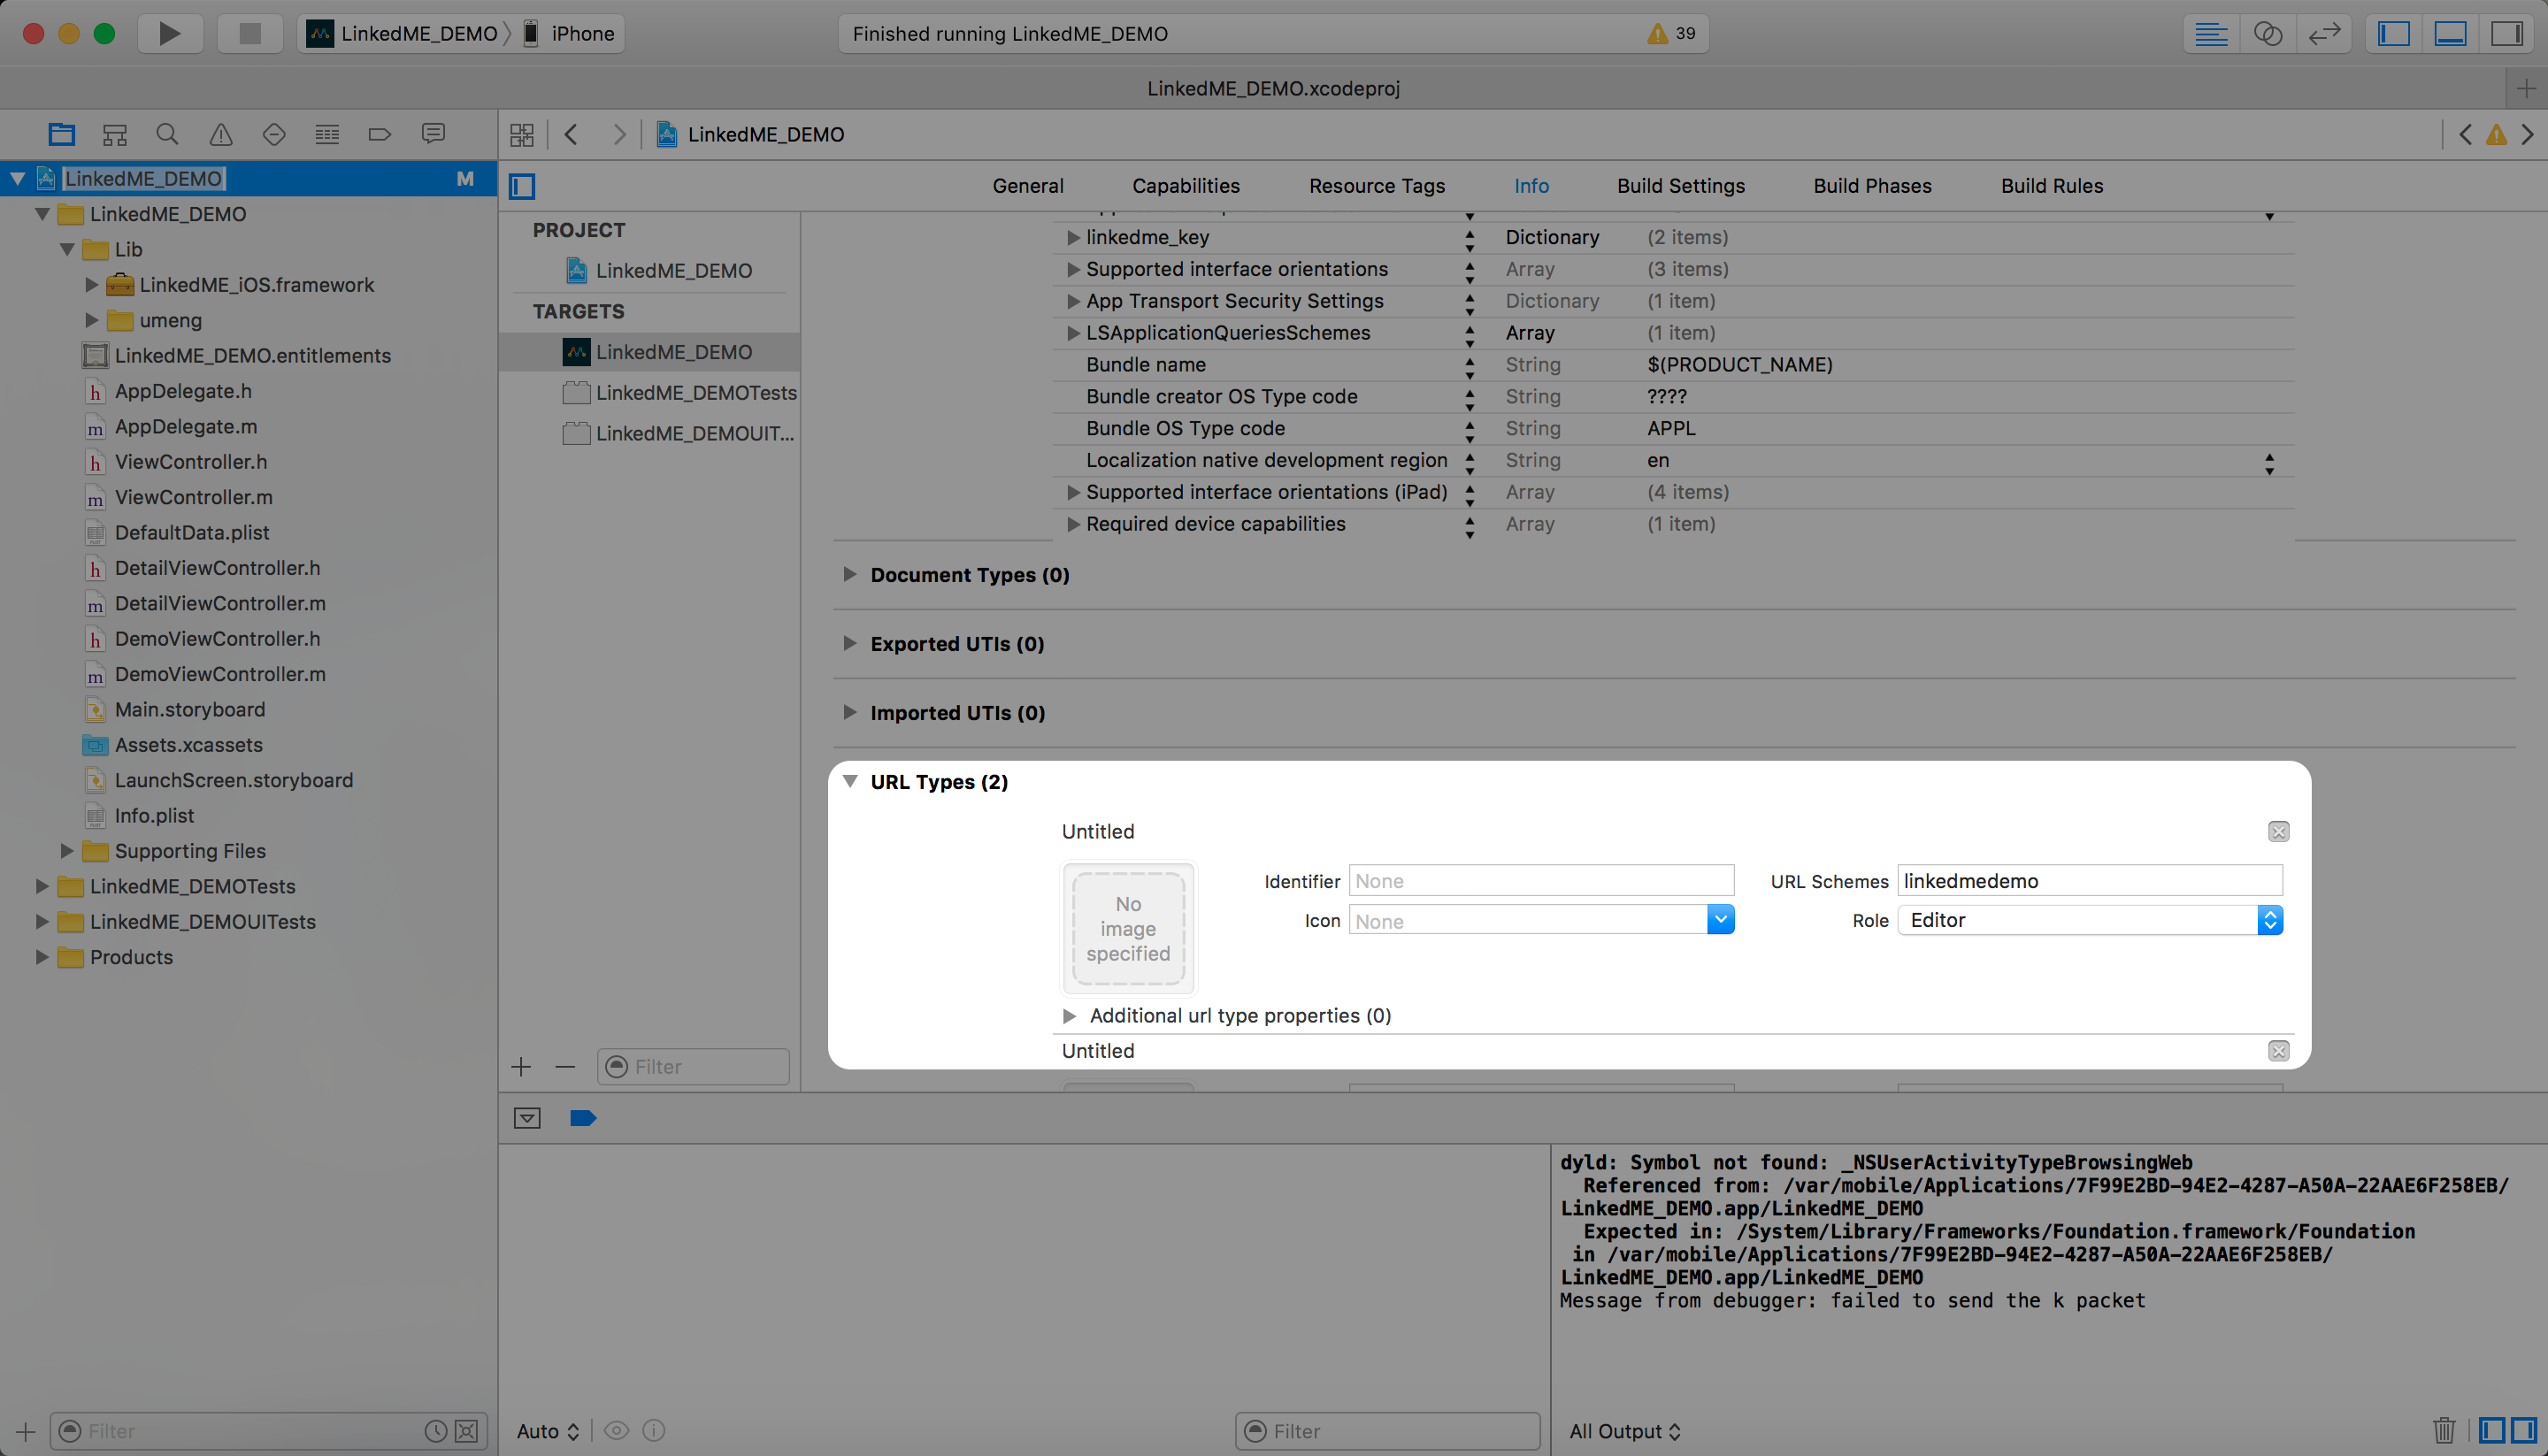Image resolution: width=2548 pixels, height=1456 pixels.
Task: Expand the LinkedME_iOS.framework item
Action: tap(91, 285)
